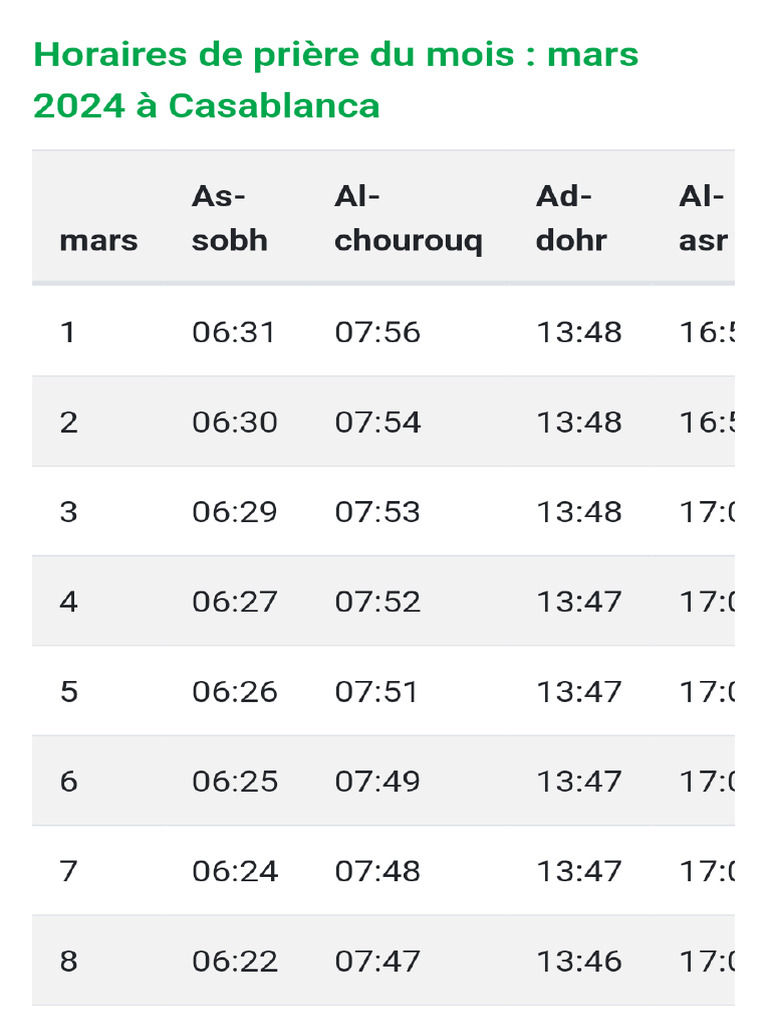Click Al-chourouq time 07:53
768x1024 pixels.
(377, 512)
